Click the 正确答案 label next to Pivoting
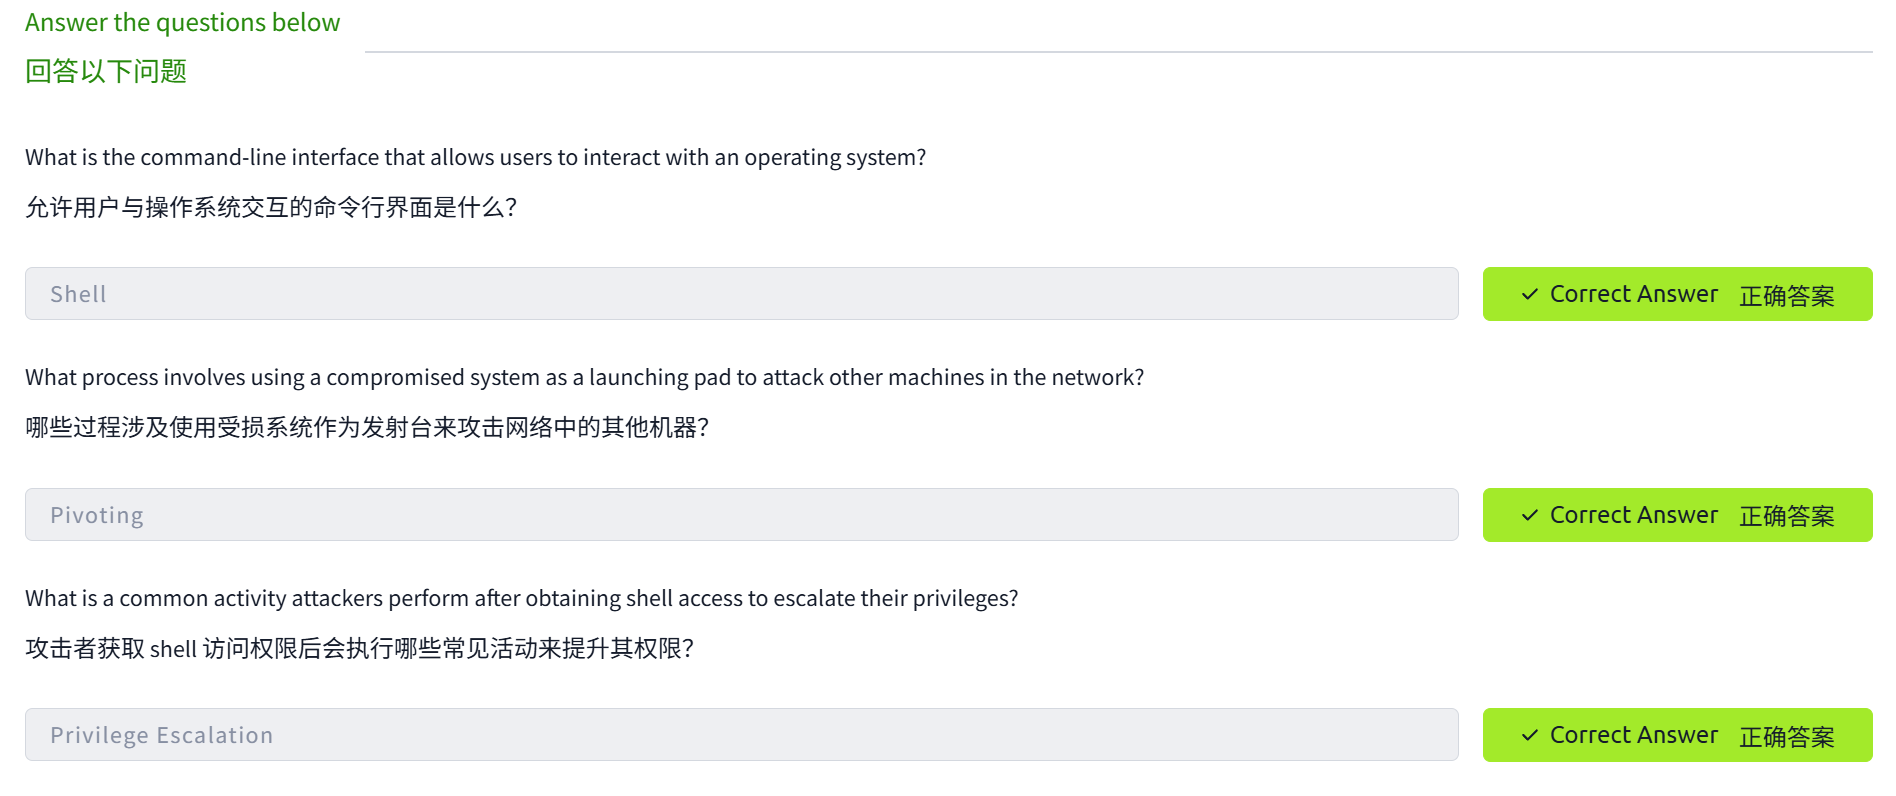This screenshot has height=796, width=1896. (x=1786, y=516)
